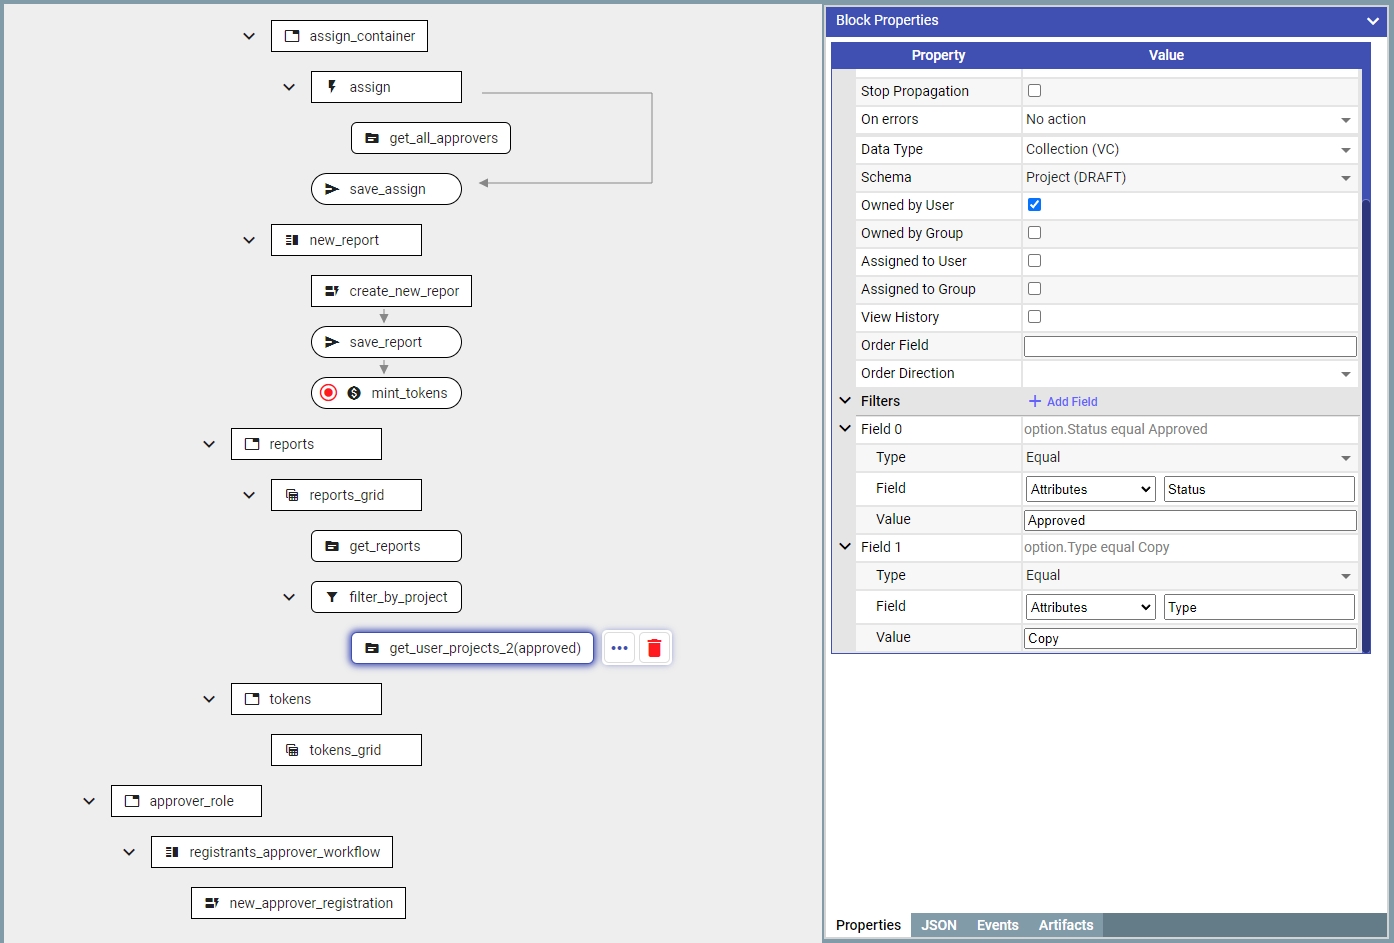Open the On errors dropdown
The width and height of the screenshot is (1394, 943).
[1188, 120]
